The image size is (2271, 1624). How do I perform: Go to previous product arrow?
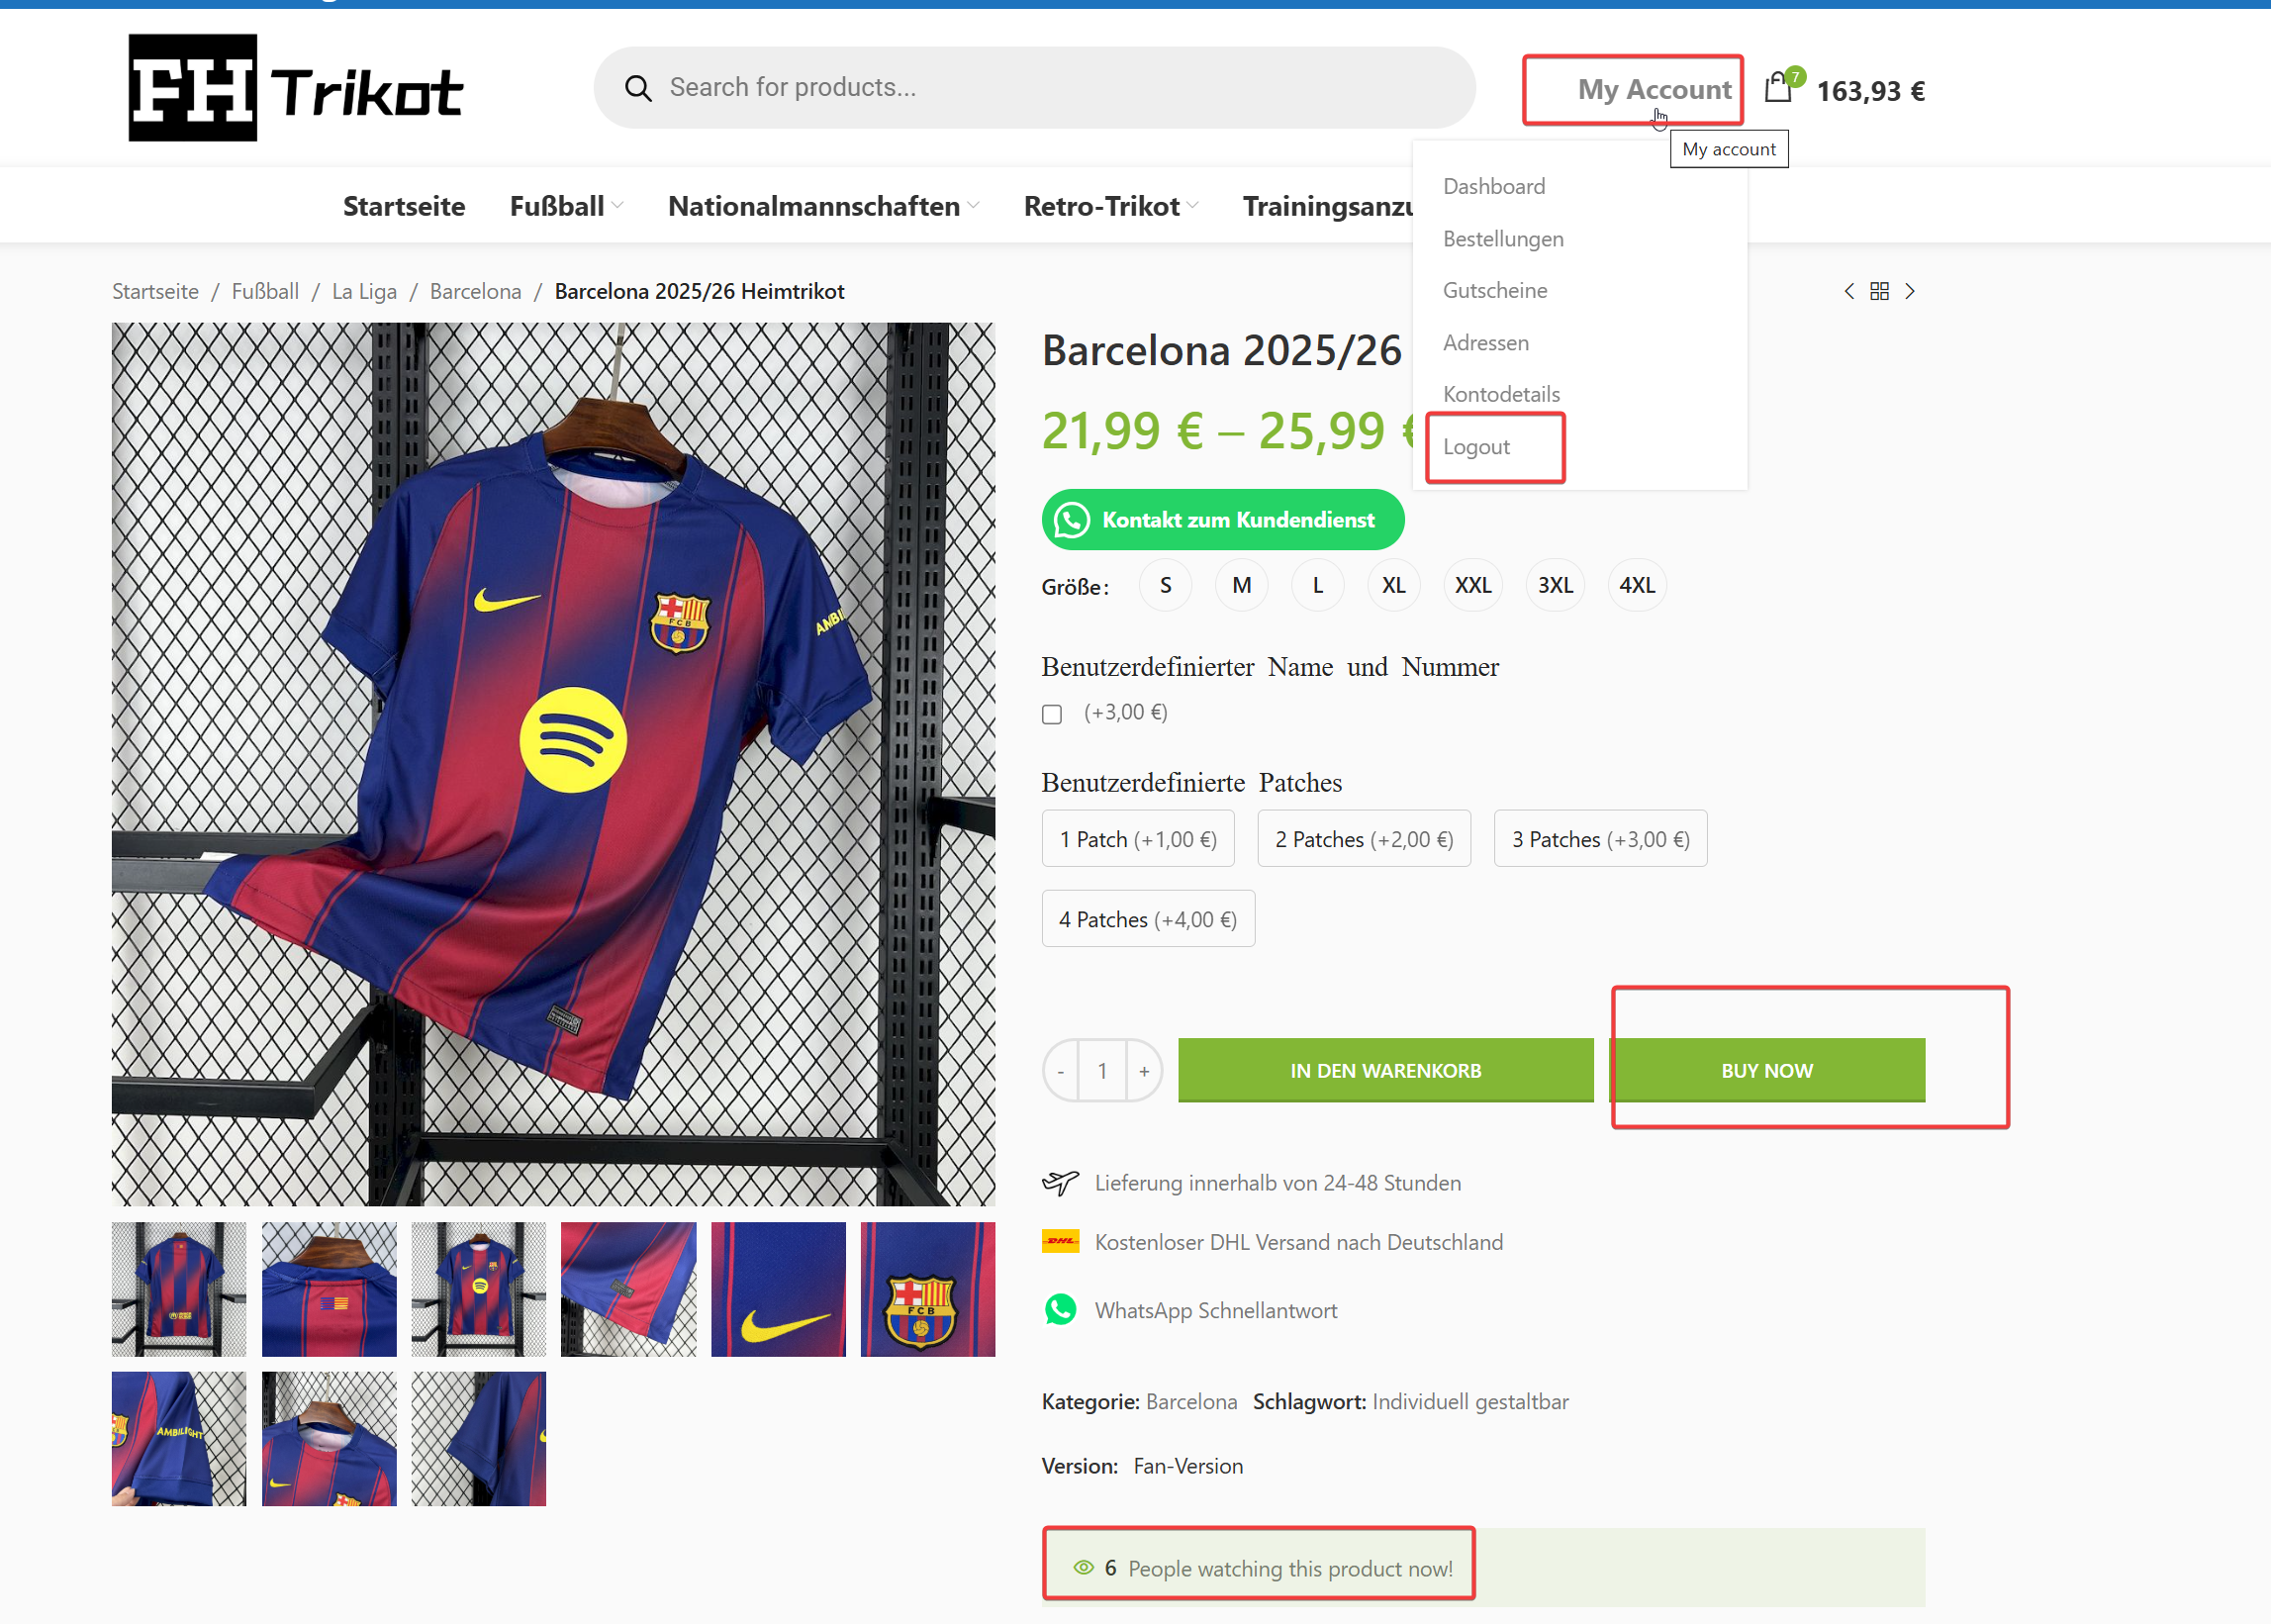(1848, 291)
